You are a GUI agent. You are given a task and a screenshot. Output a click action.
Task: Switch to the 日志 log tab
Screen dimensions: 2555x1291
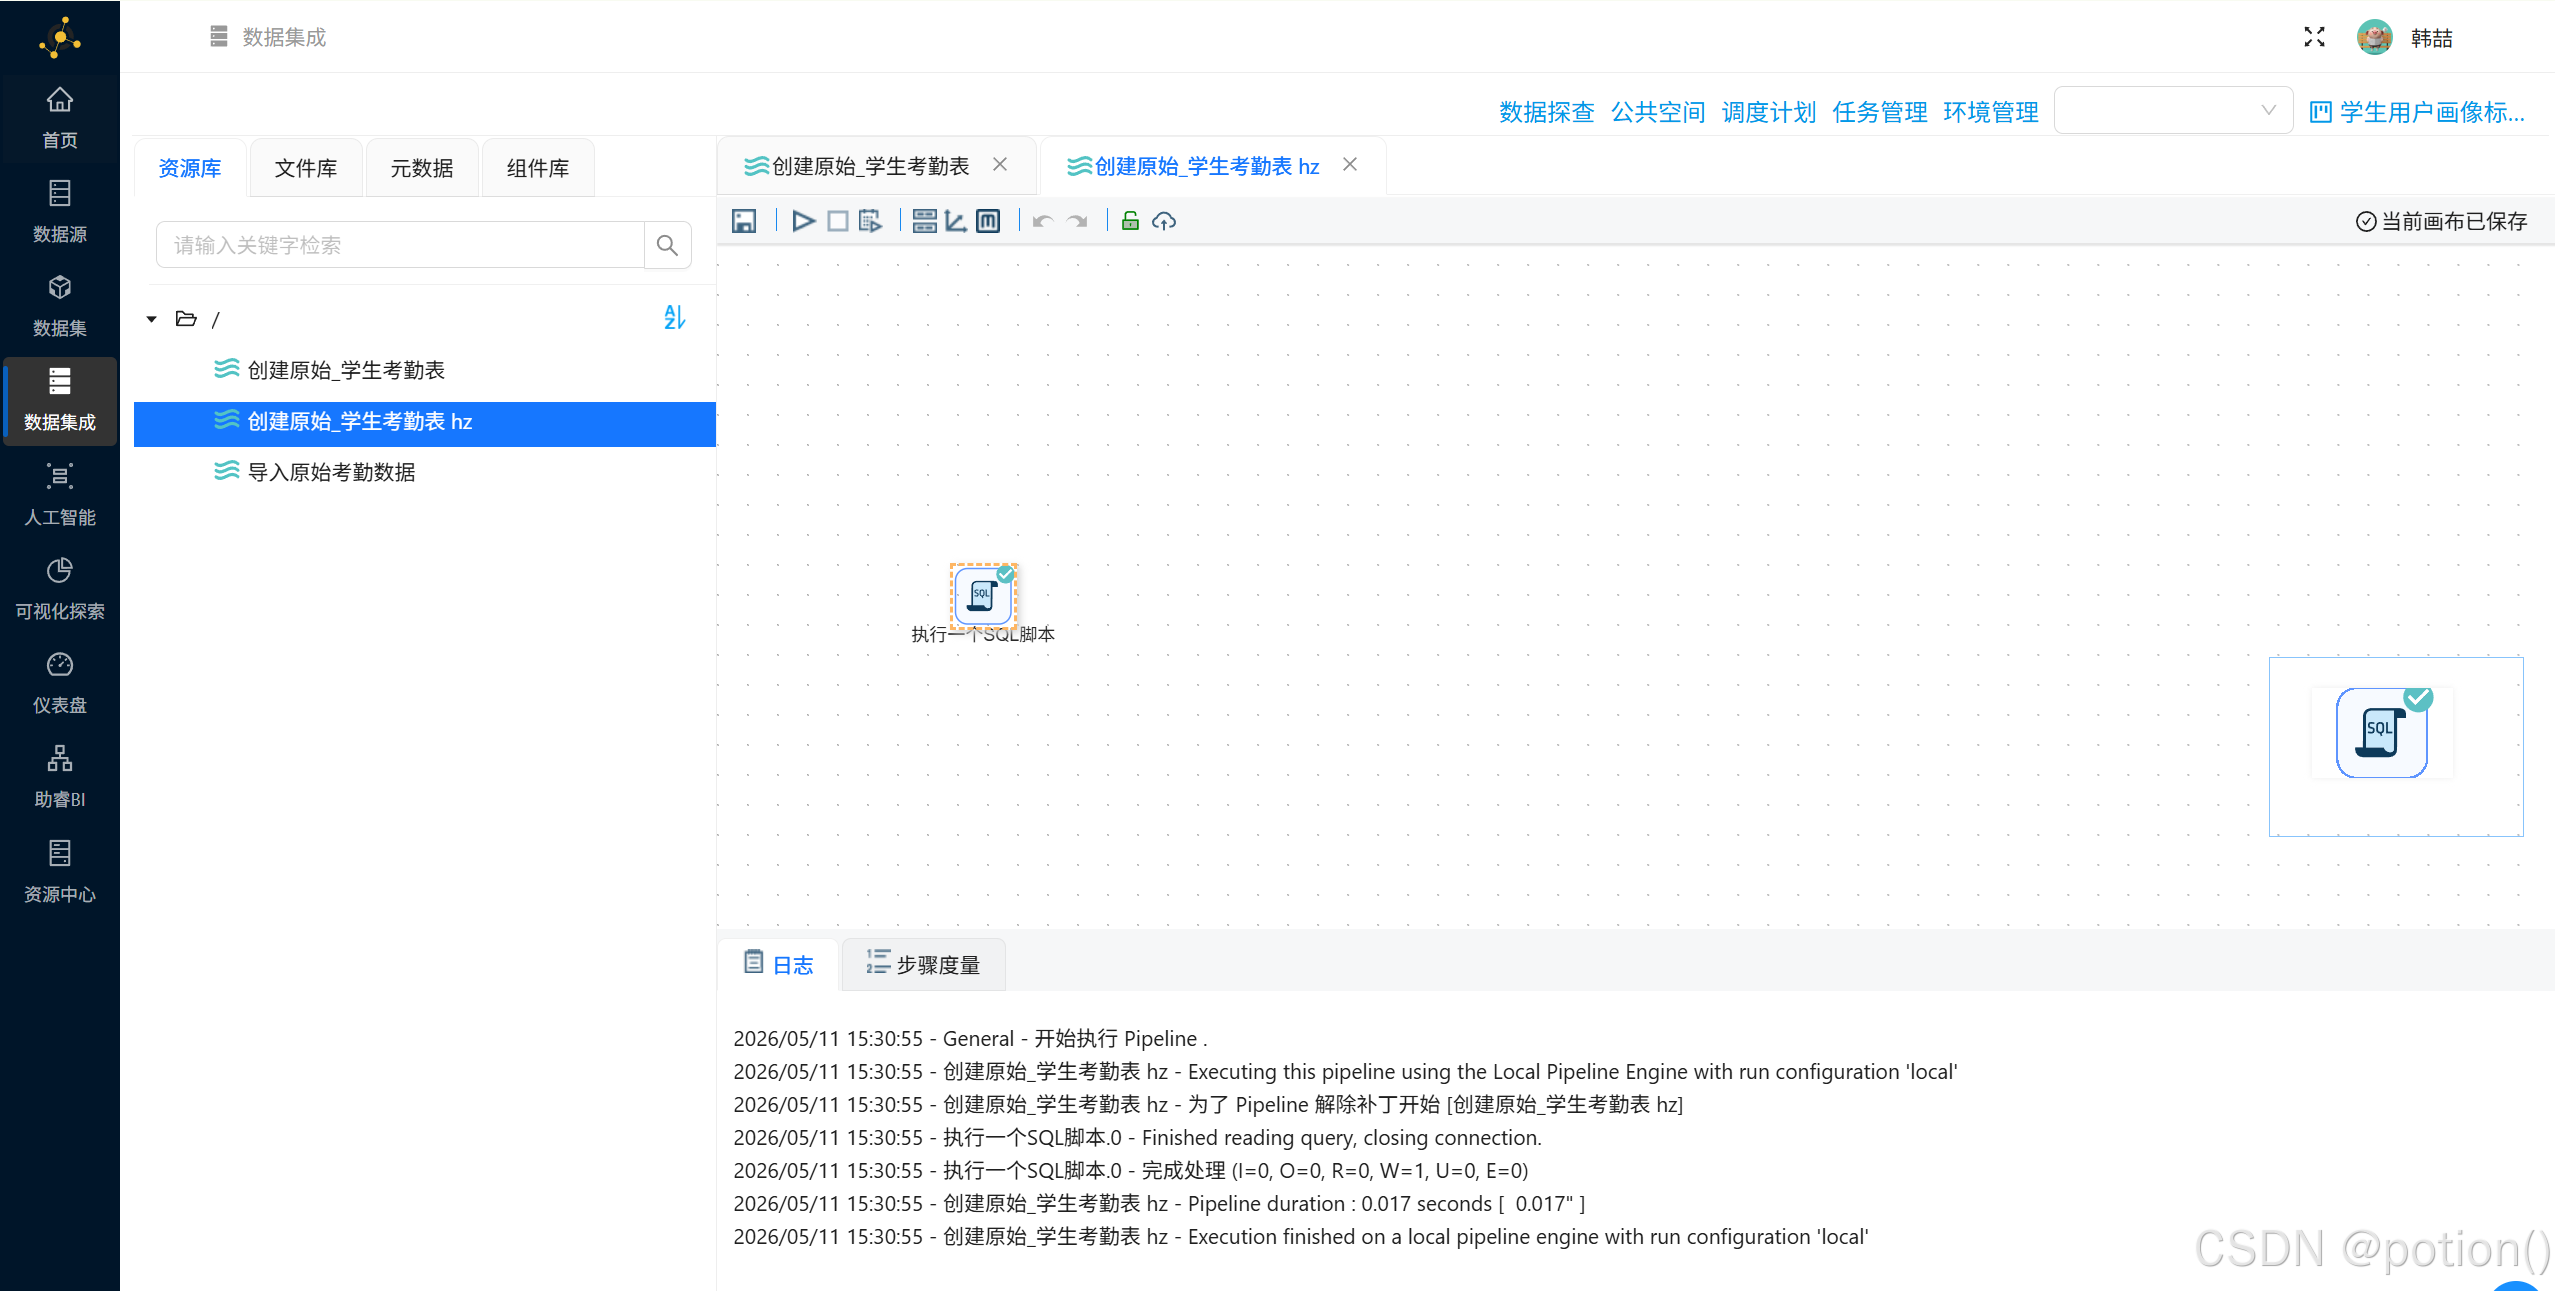[x=778, y=964]
